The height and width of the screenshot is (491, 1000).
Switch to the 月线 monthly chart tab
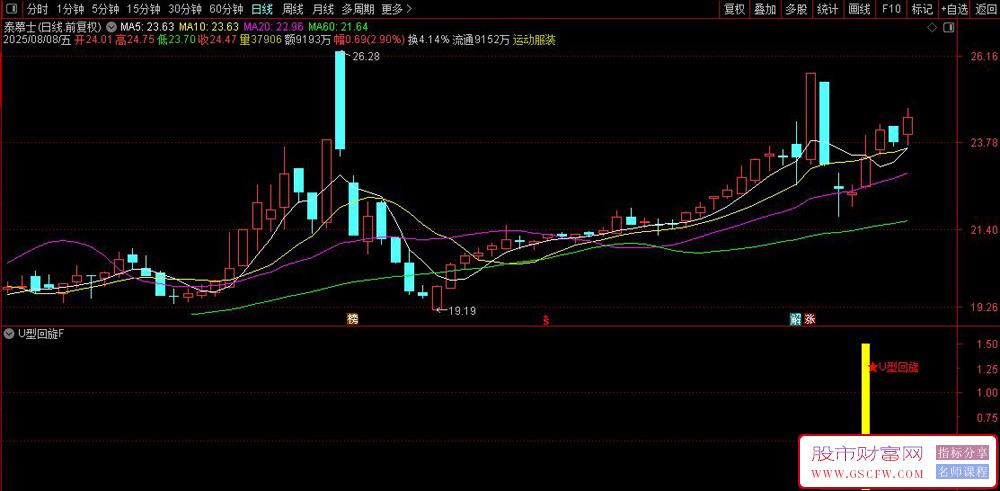[323, 9]
